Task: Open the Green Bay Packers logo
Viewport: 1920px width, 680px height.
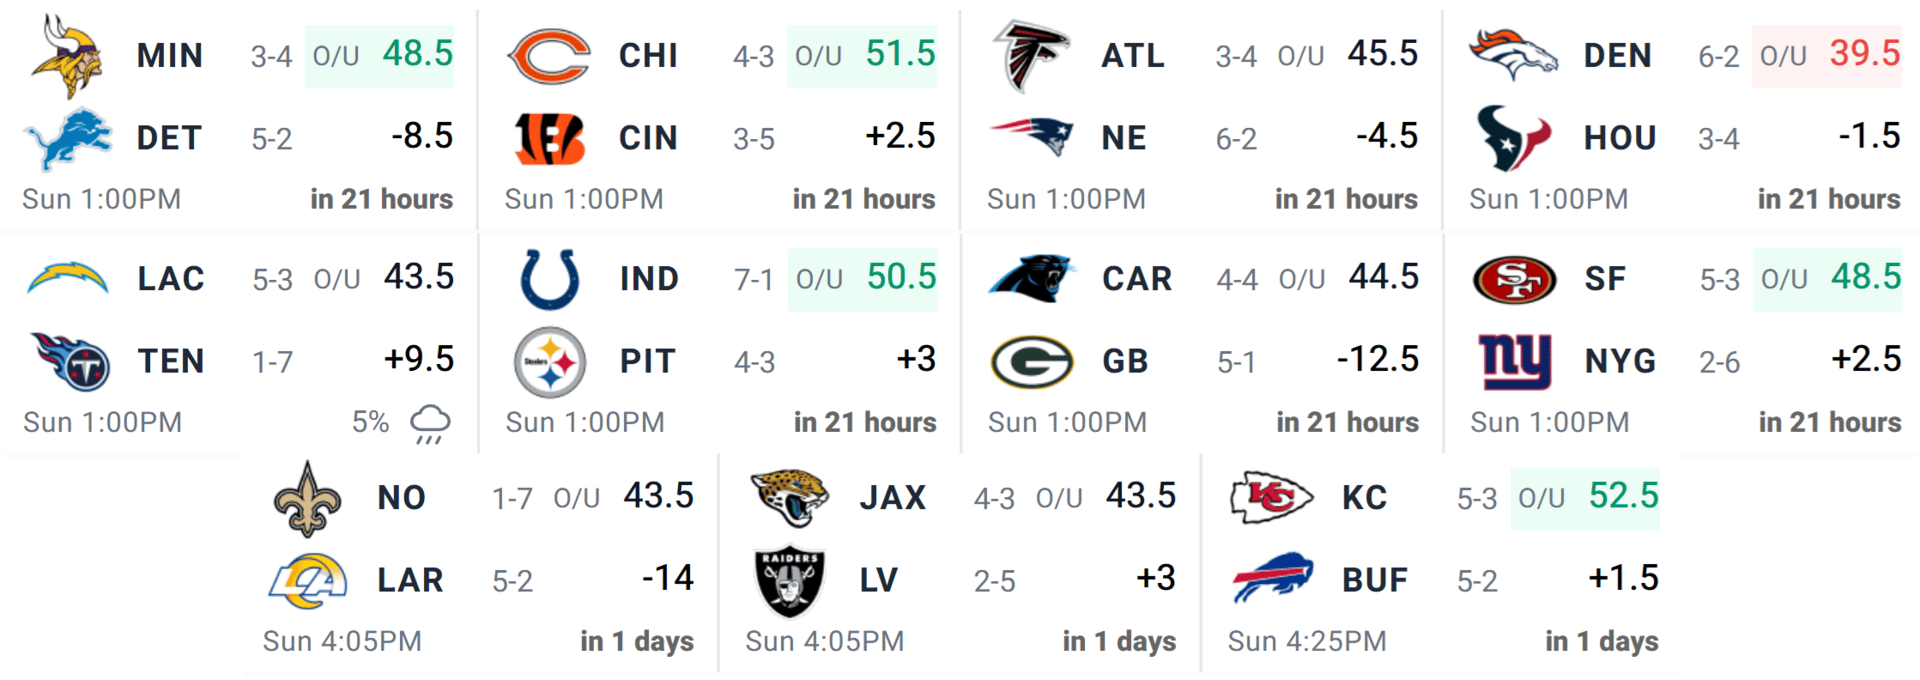Action: pyautogui.click(x=1032, y=362)
